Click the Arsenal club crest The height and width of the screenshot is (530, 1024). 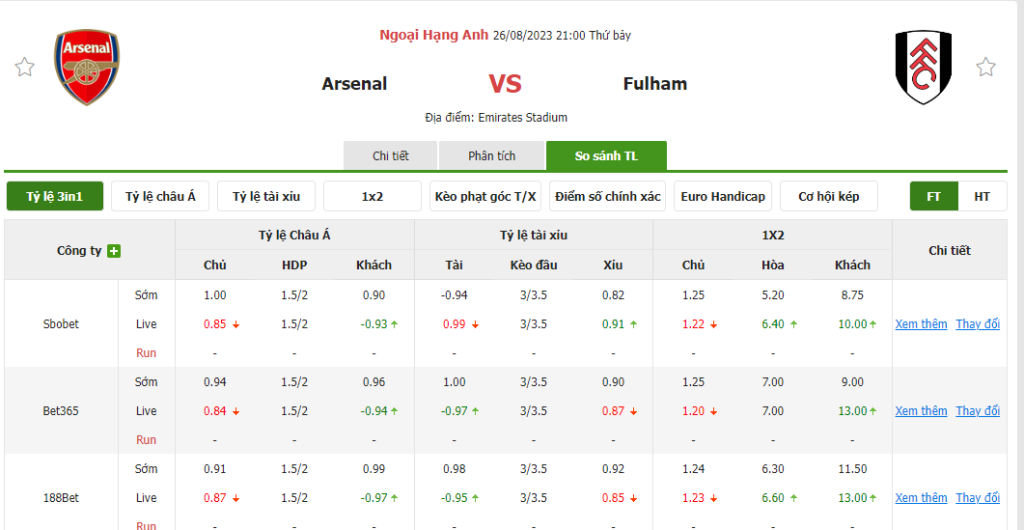coord(88,67)
